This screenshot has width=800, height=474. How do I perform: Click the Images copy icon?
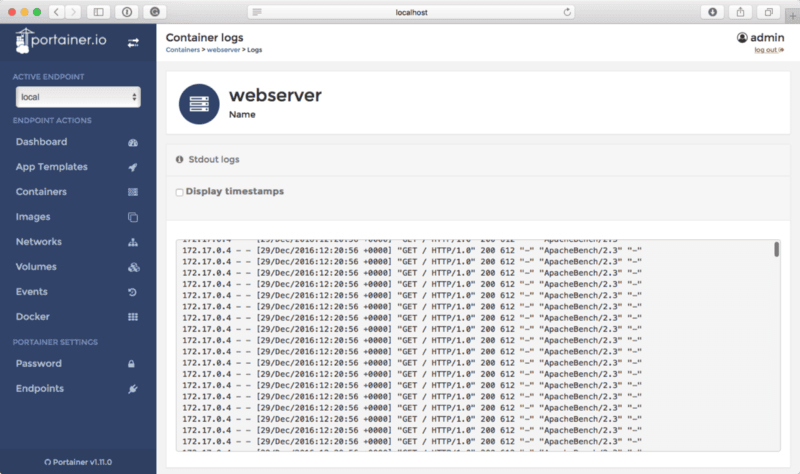133,217
